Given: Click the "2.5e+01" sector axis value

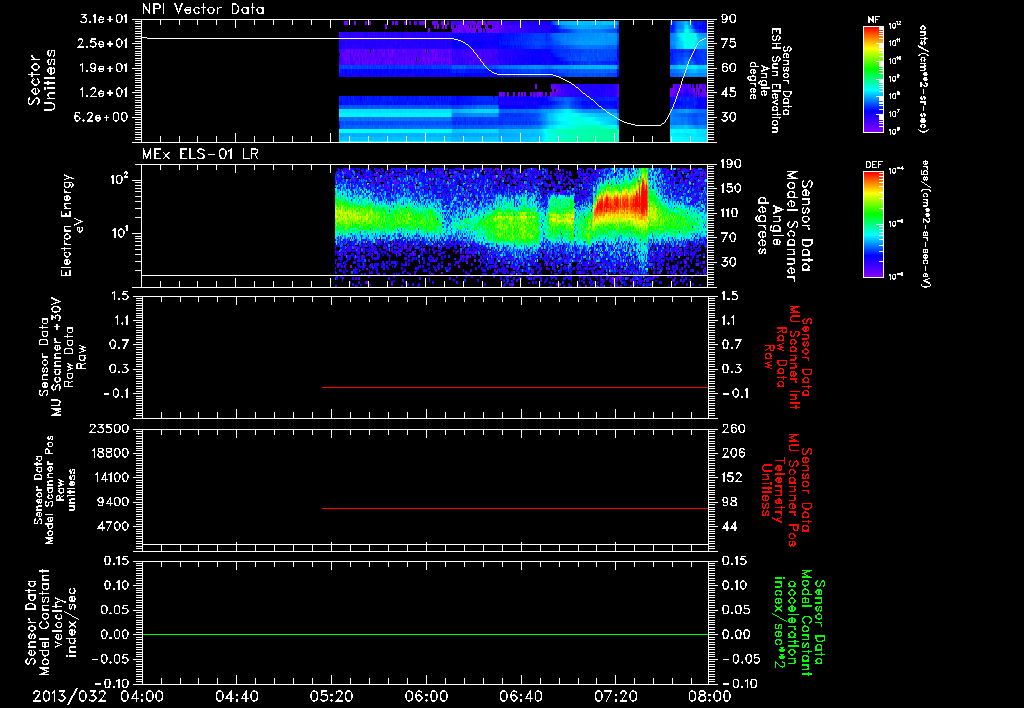Looking at the screenshot, I should point(104,43).
